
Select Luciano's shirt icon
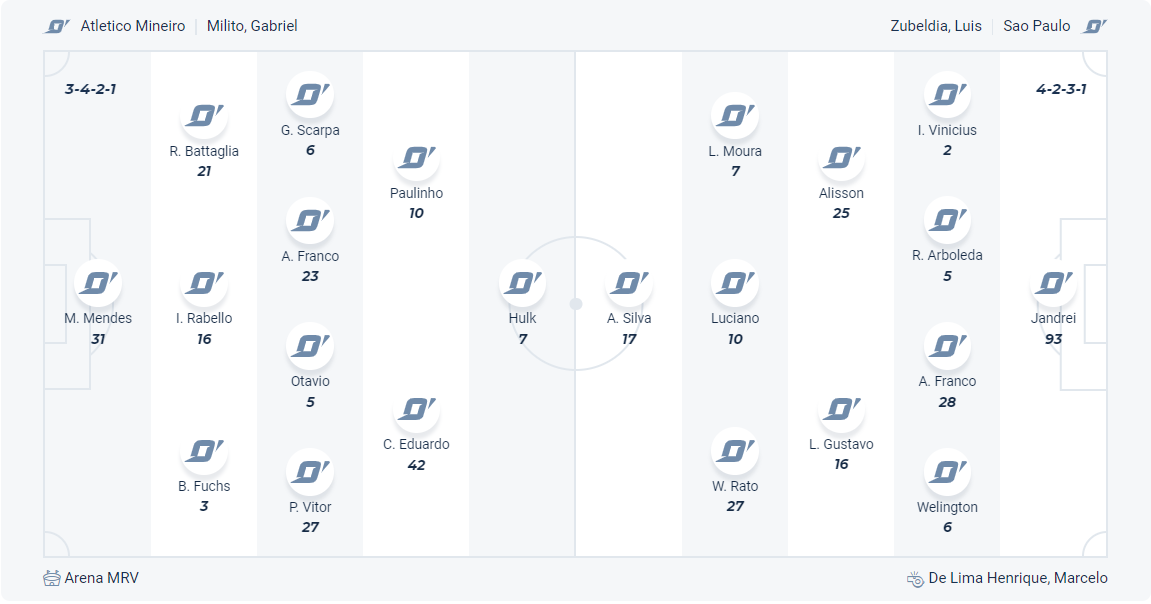click(735, 284)
